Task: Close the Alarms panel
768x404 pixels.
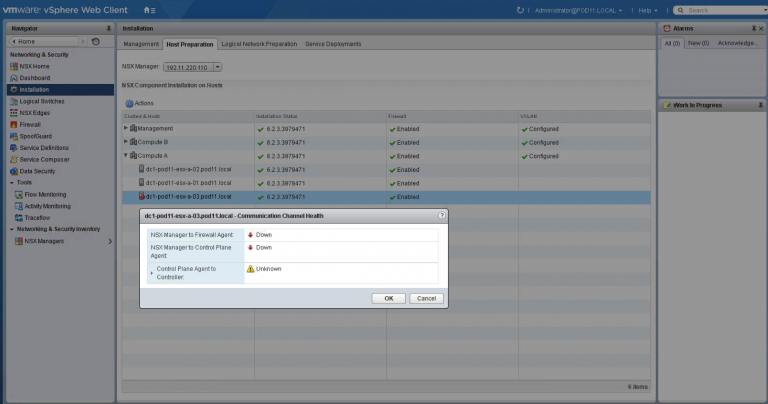Action: (761, 28)
